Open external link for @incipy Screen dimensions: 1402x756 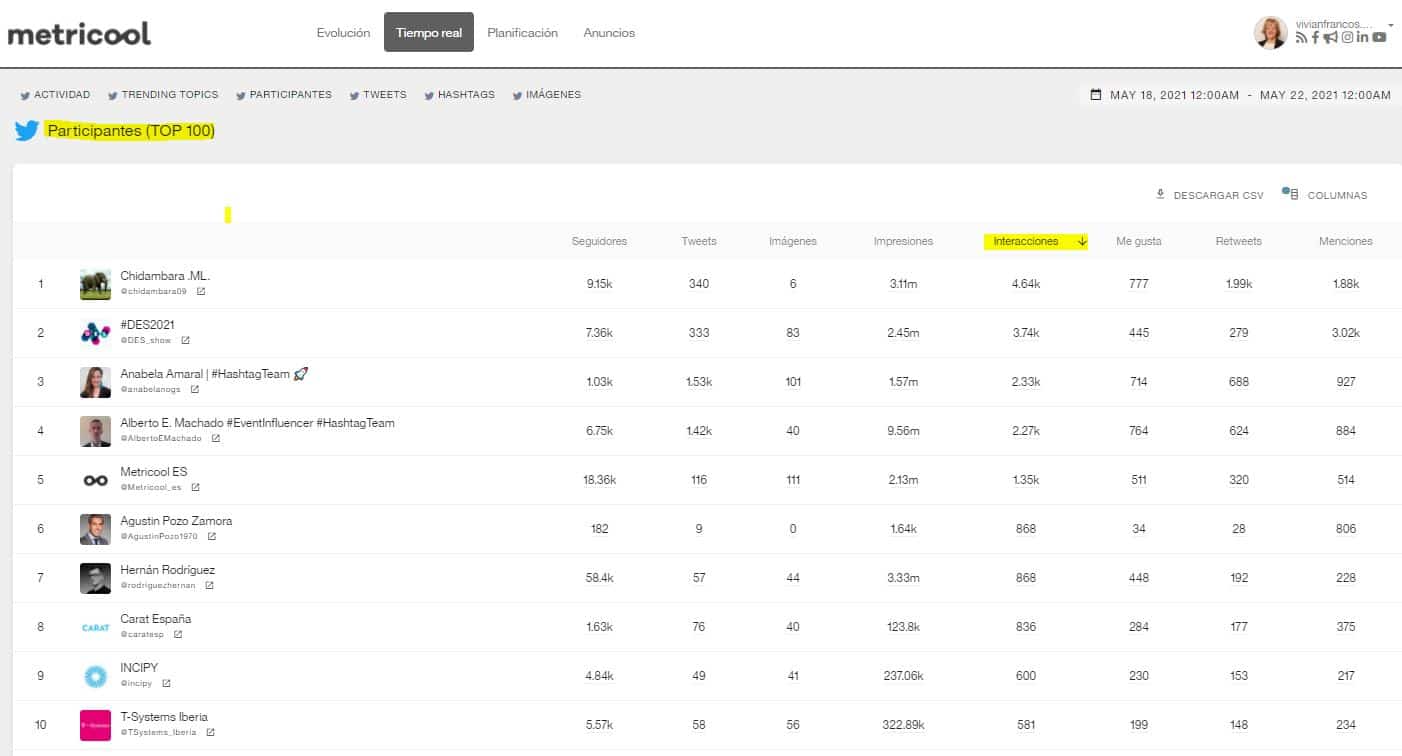[x=166, y=684]
